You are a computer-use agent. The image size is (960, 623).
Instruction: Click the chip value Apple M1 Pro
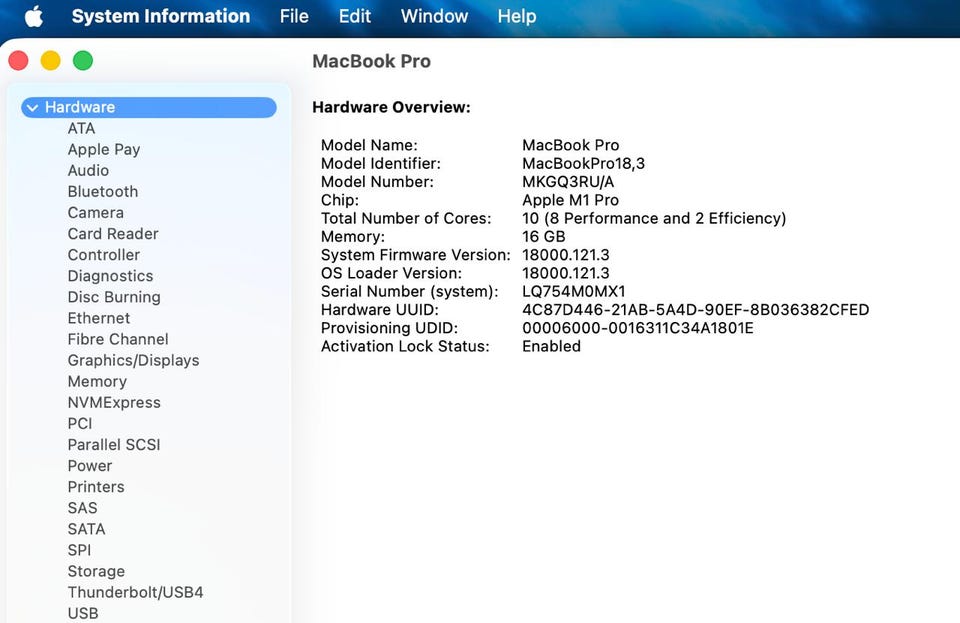pyautogui.click(x=571, y=200)
